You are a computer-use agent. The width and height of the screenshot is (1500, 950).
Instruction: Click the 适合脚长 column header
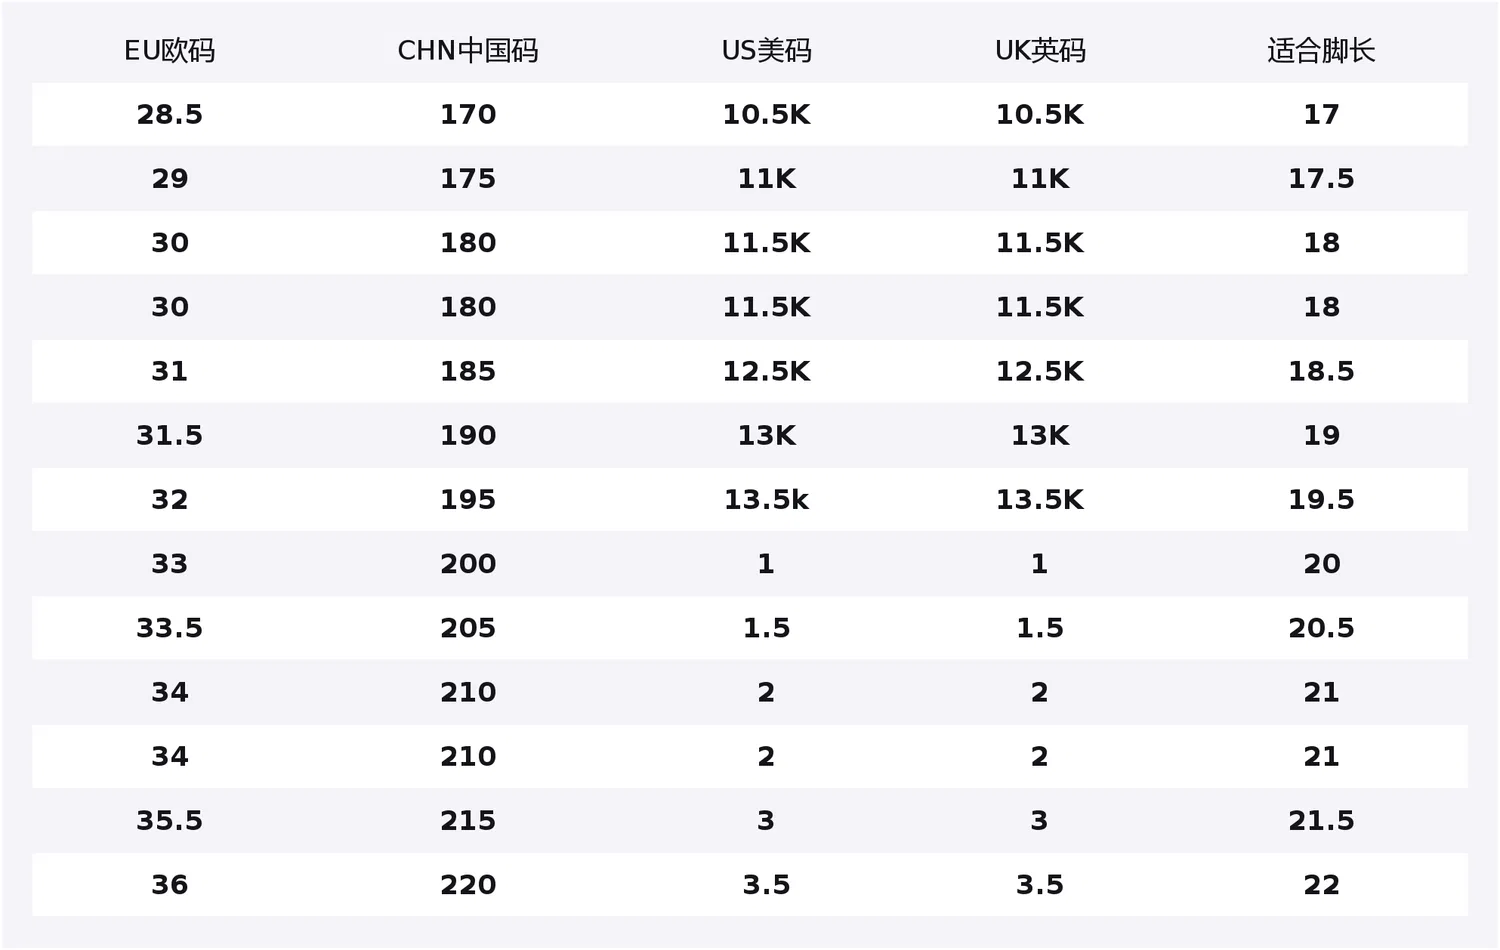click(1321, 51)
